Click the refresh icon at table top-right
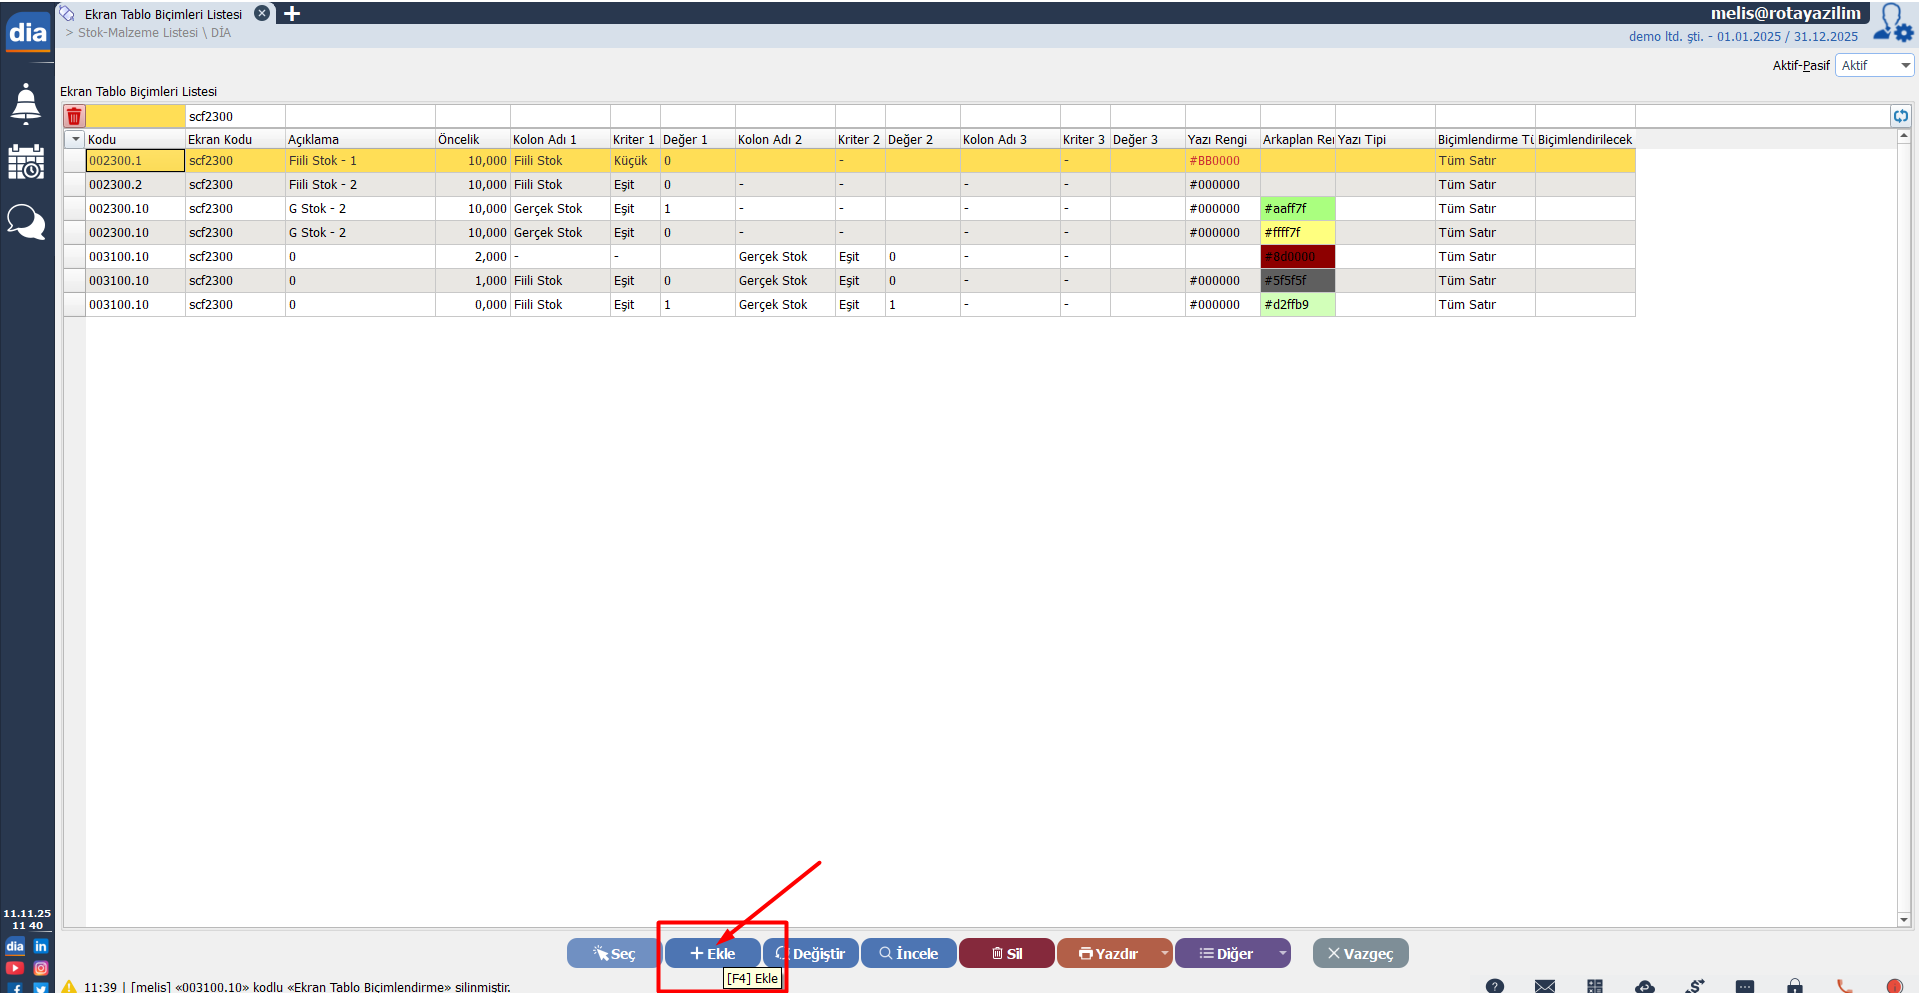The height and width of the screenshot is (993, 1919). [1900, 116]
